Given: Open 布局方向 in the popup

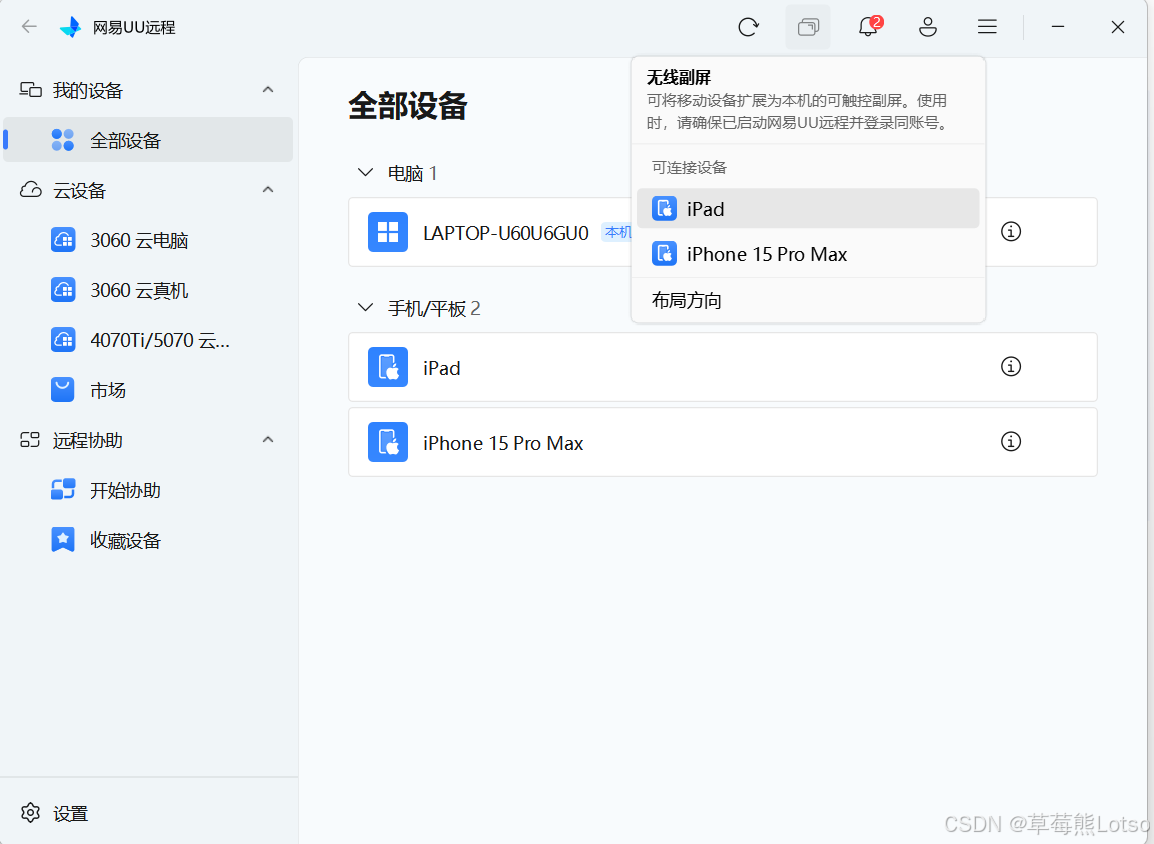Looking at the screenshot, I should click(x=808, y=300).
